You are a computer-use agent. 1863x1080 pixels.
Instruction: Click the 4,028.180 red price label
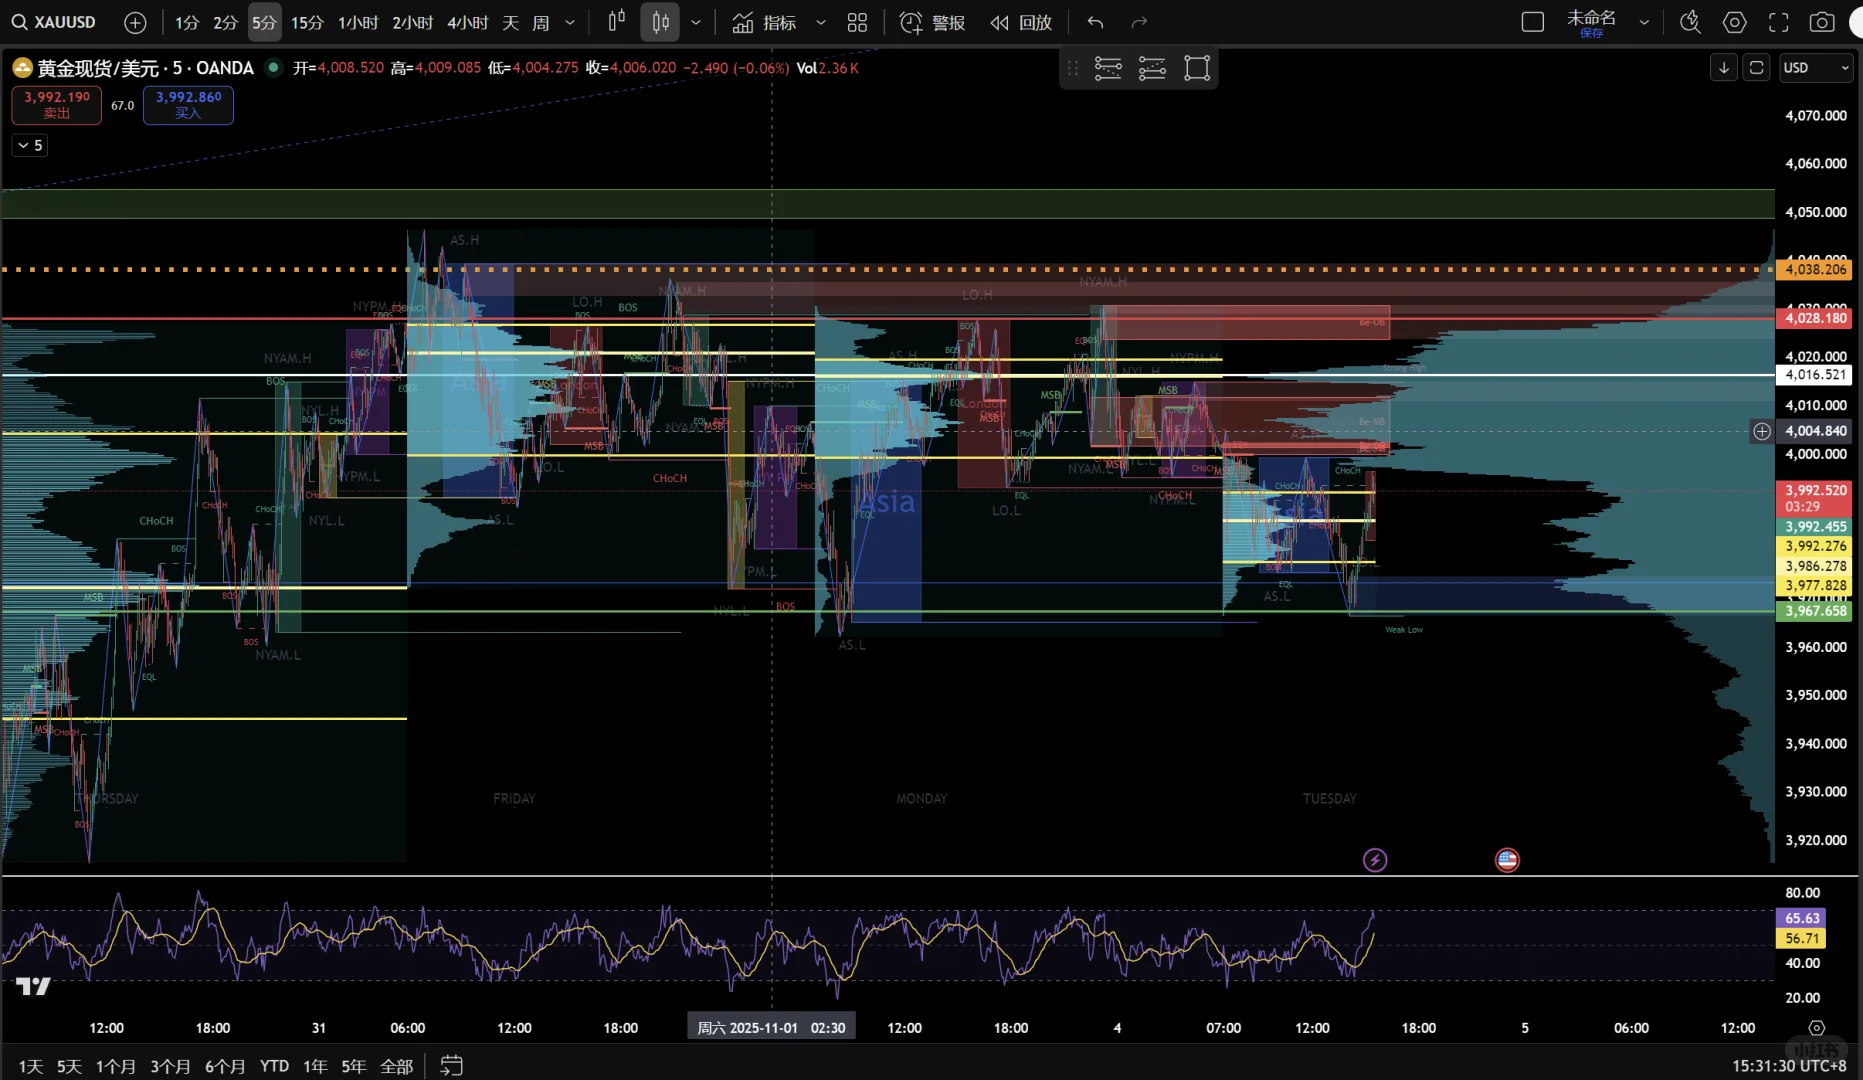coord(1816,318)
